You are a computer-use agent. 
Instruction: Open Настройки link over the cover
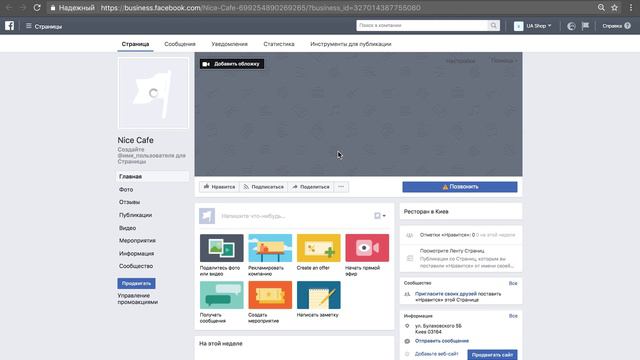(x=460, y=61)
